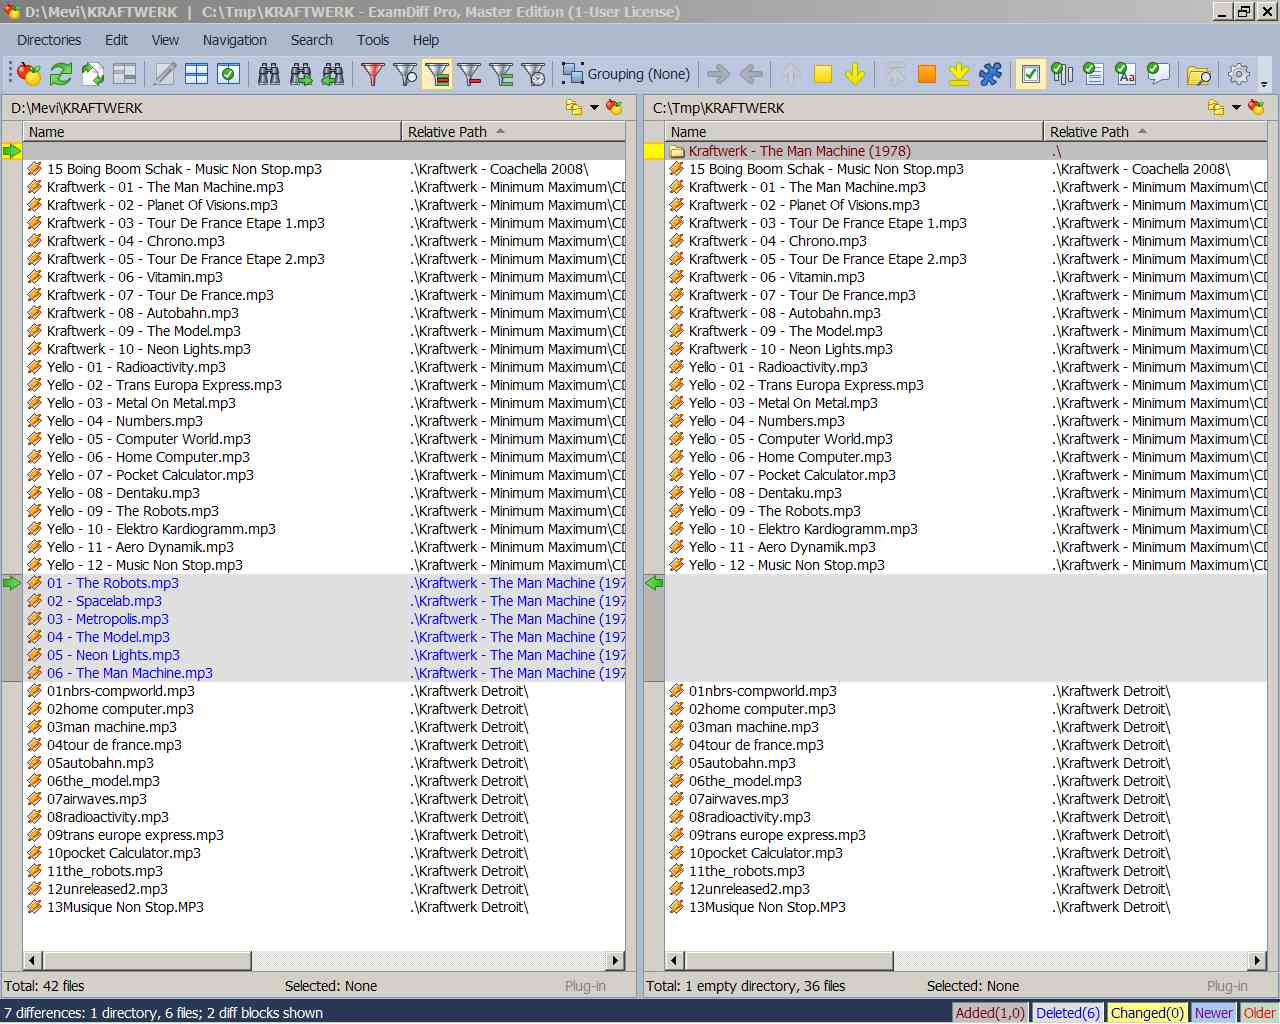The width and height of the screenshot is (1280, 1024).
Task: Click the pane layout icon in toolbar
Action: click(125, 74)
